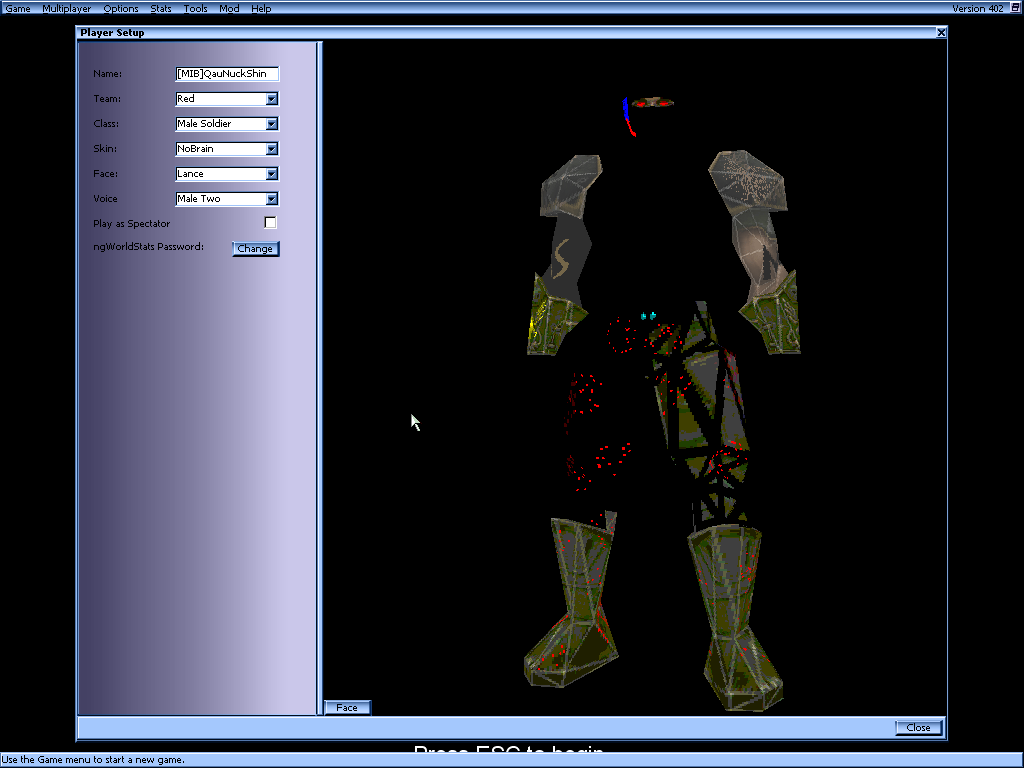The image size is (1024, 768).
Task: Open the Voice dropdown showing Male Two
Action: point(272,198)
